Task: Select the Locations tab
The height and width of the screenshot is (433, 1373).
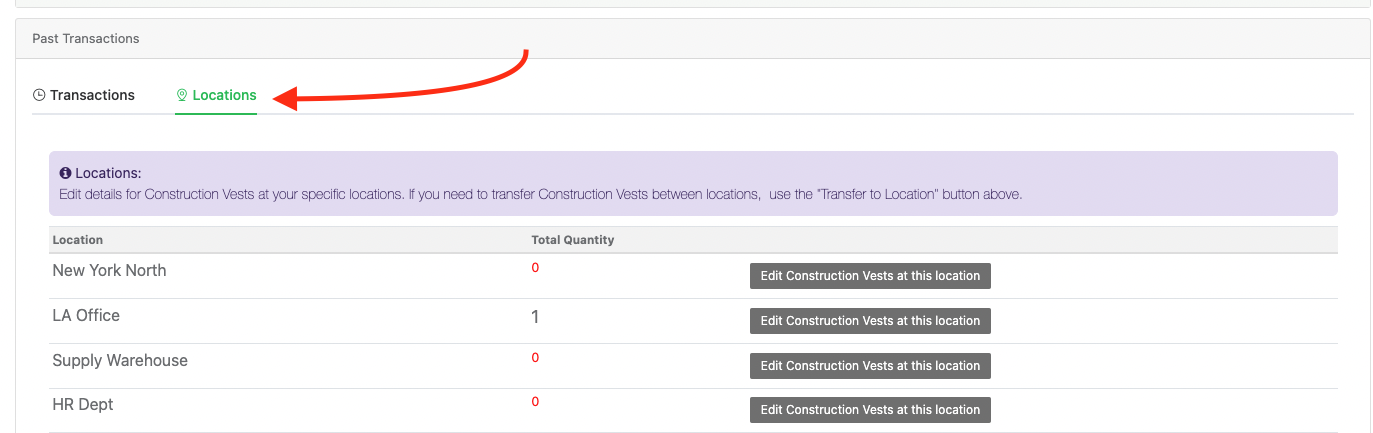Action: (224, 96)
